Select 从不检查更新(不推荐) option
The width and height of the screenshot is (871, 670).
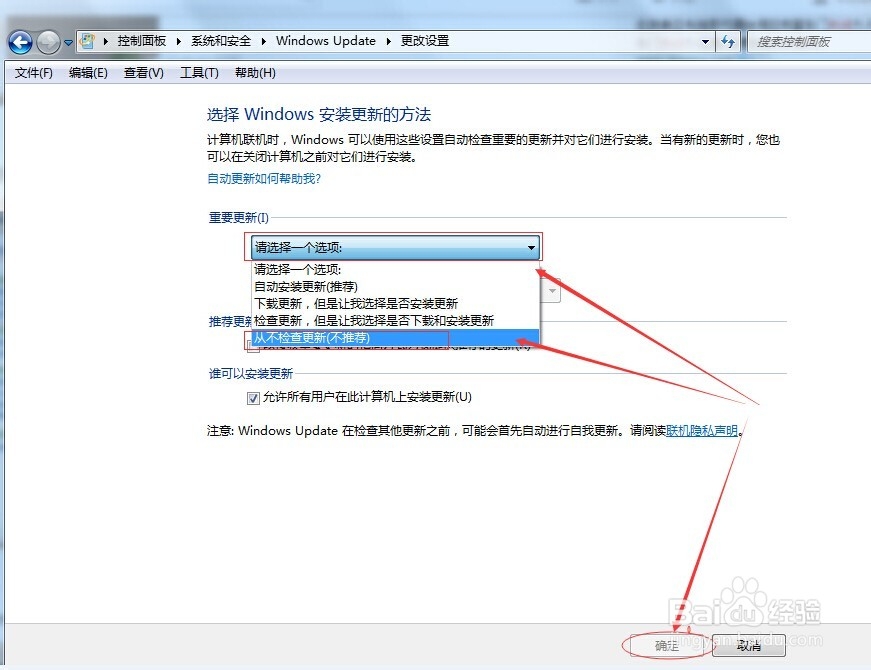coord(395,338)
